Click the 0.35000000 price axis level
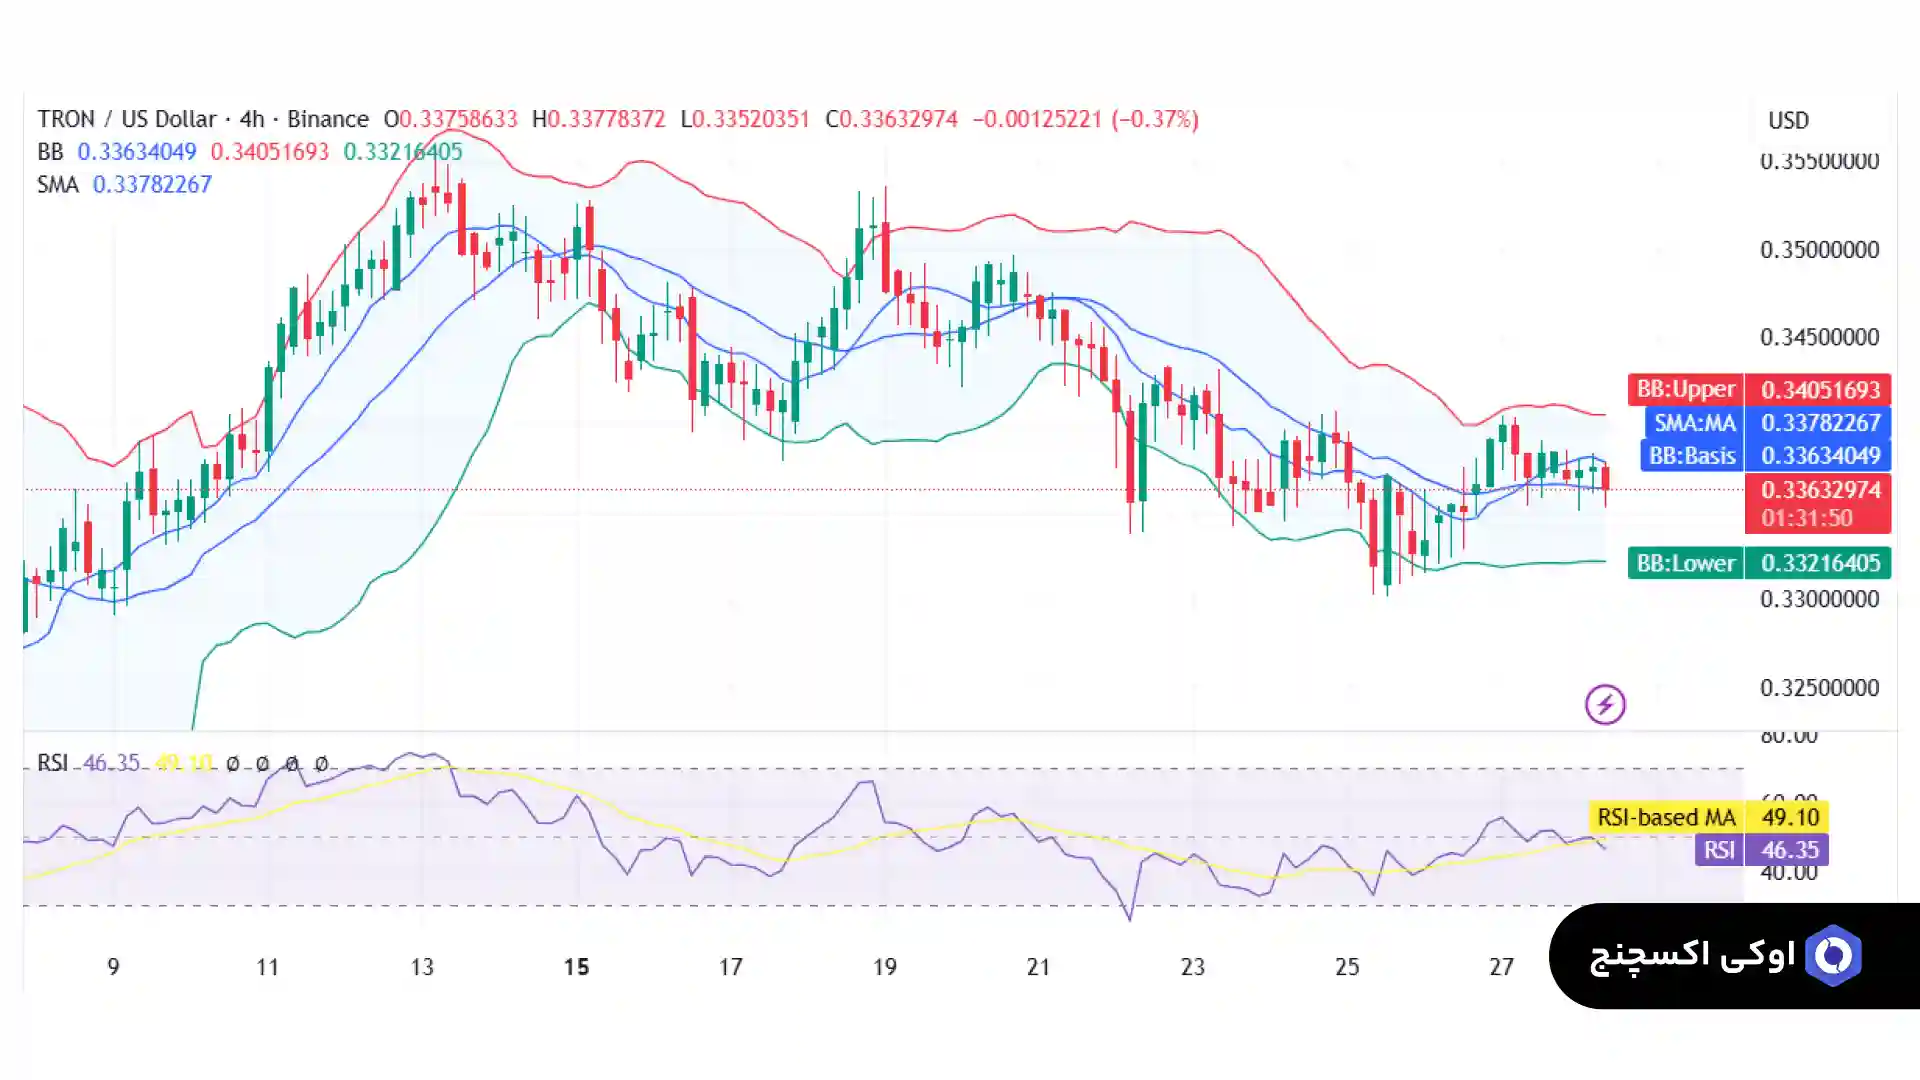This screenshot has width=1920, height=1080. point(1819,250)
